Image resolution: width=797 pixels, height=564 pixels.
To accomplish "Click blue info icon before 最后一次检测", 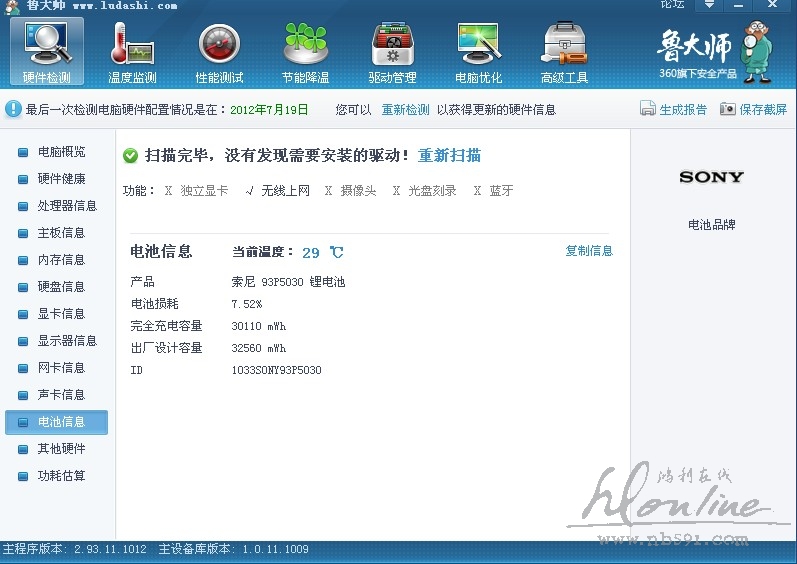I will 13,109.
